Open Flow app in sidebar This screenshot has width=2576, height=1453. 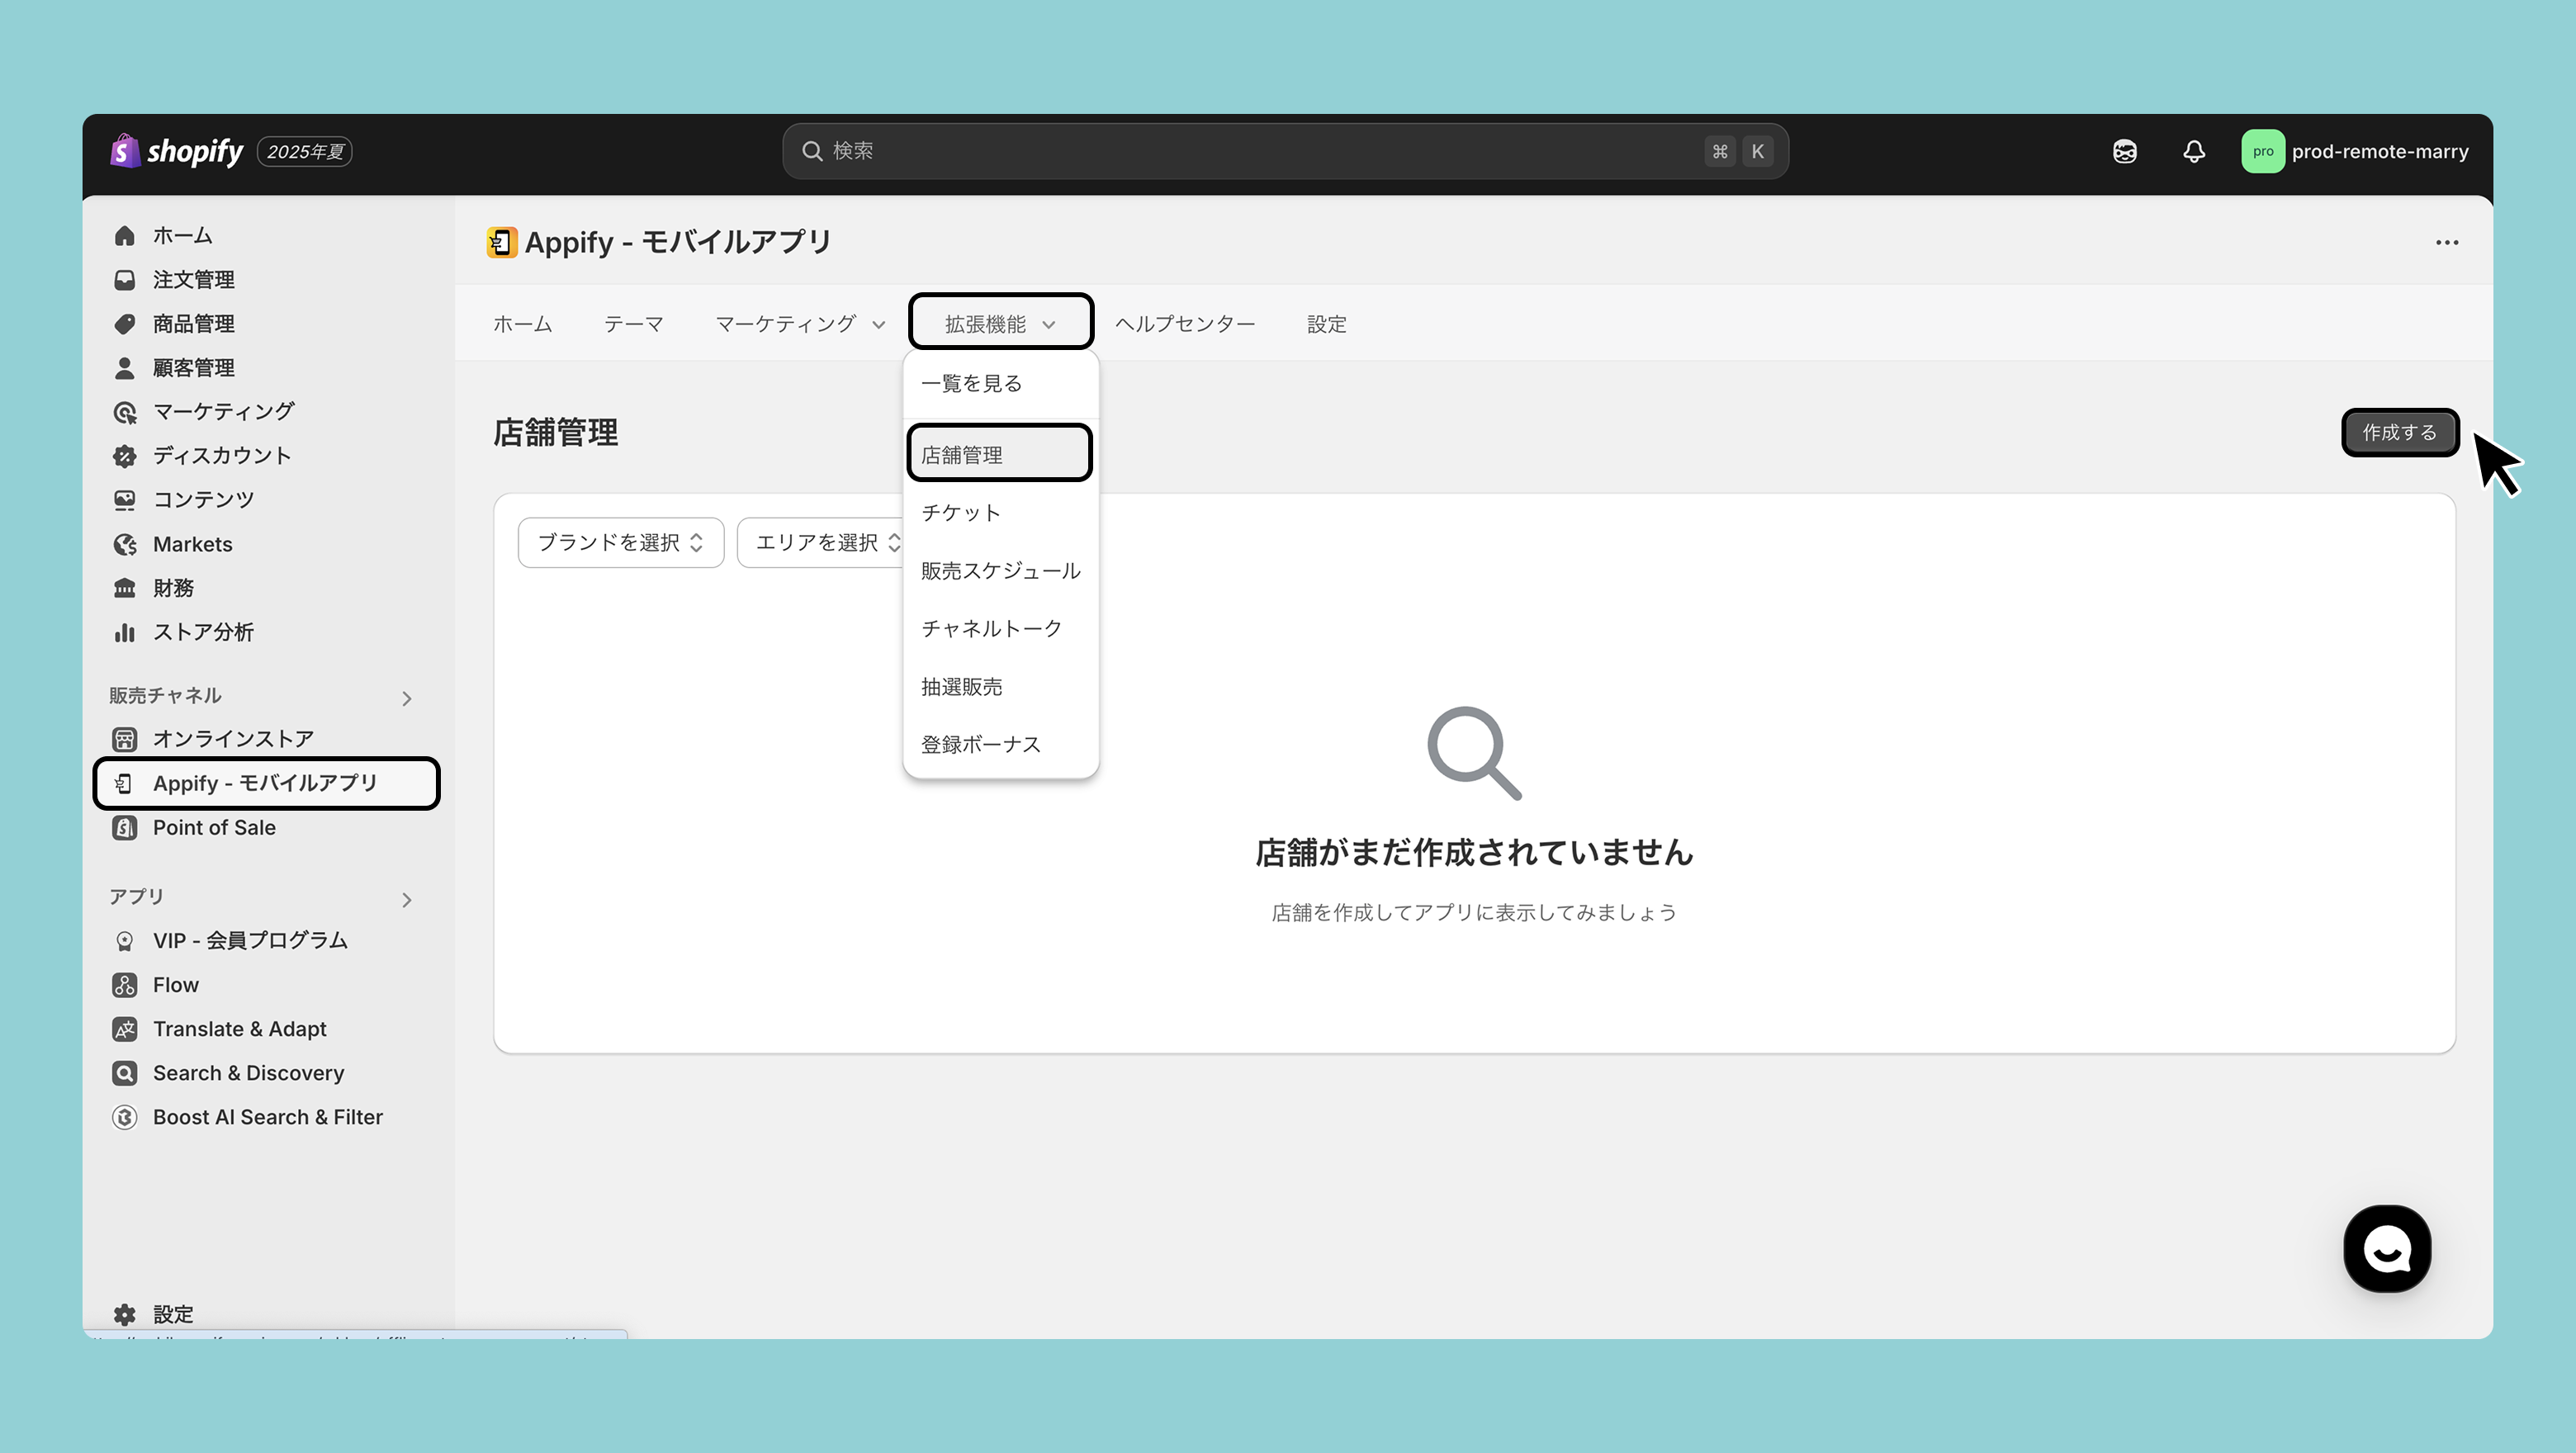[x=175, y=985]
